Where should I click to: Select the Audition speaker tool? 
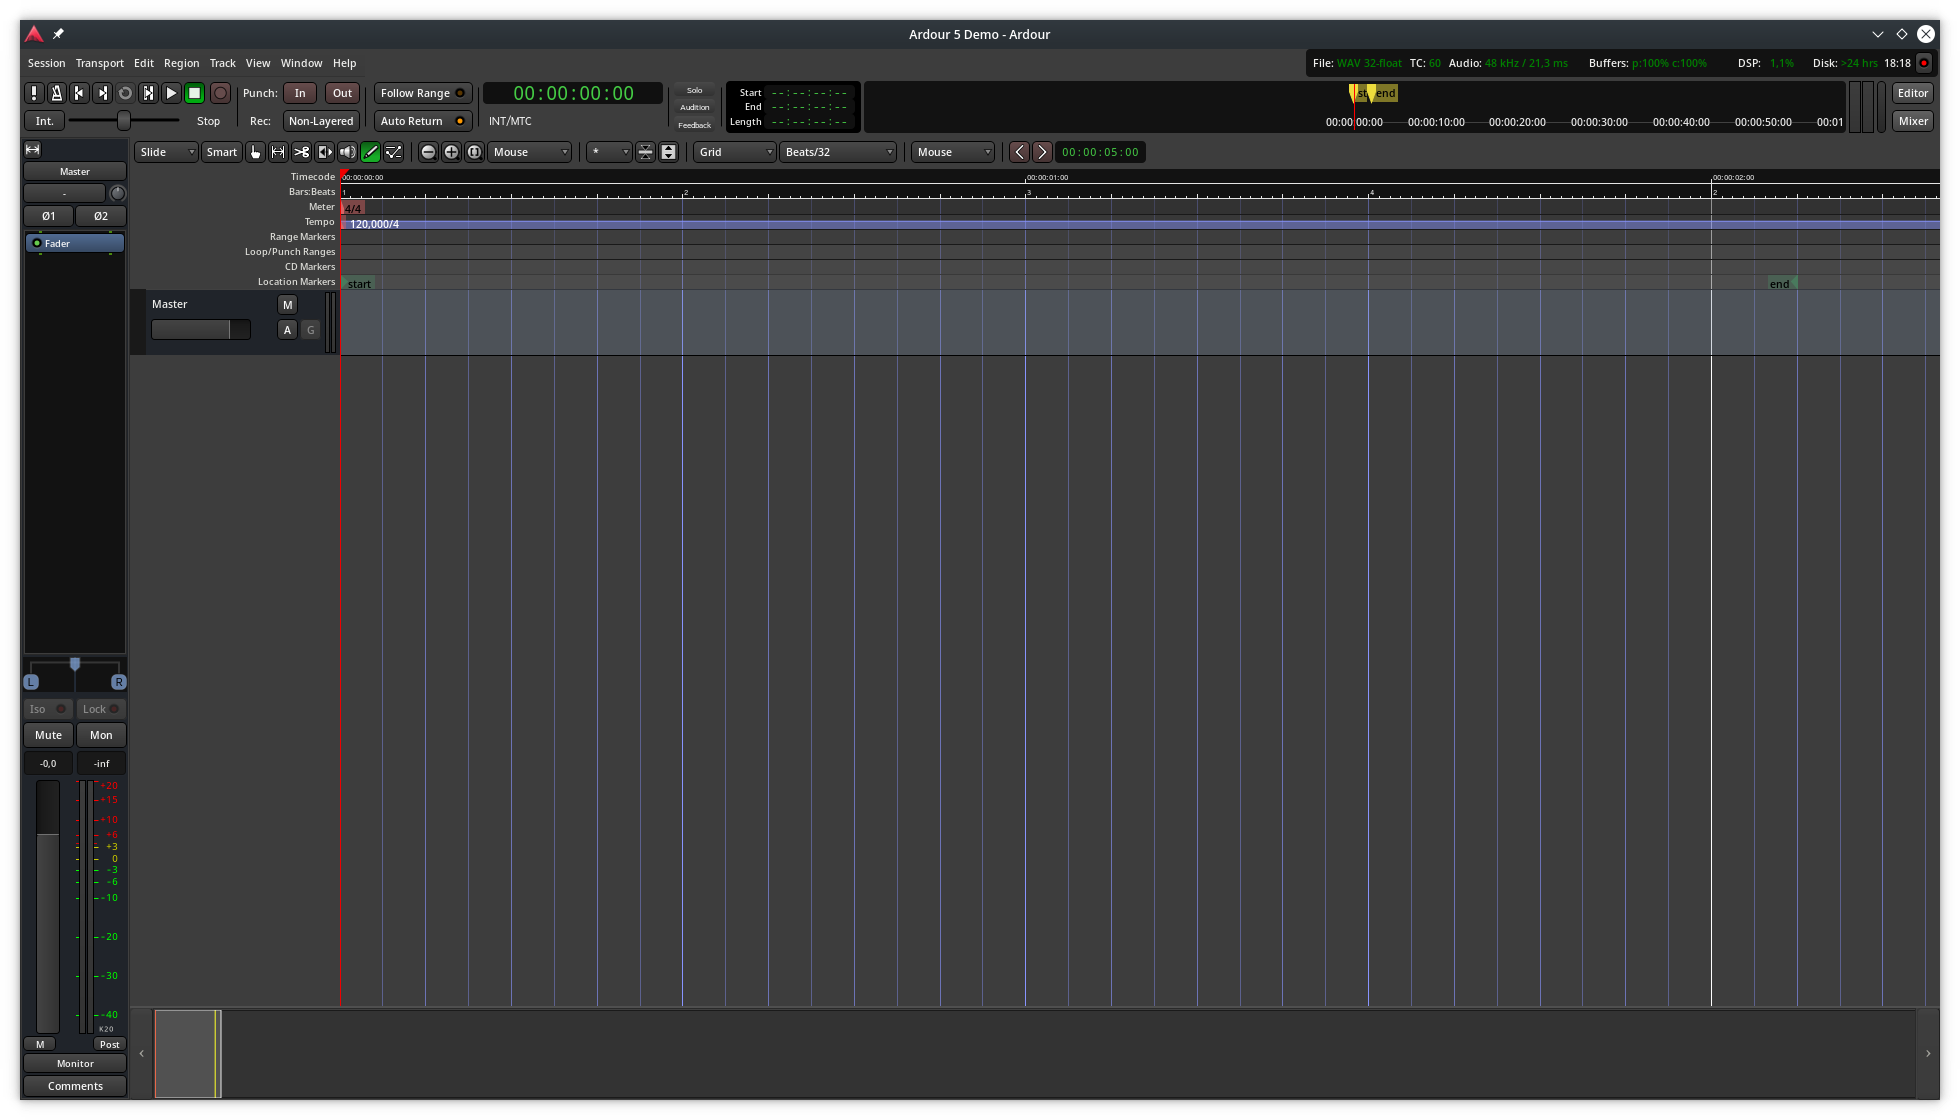347,152
